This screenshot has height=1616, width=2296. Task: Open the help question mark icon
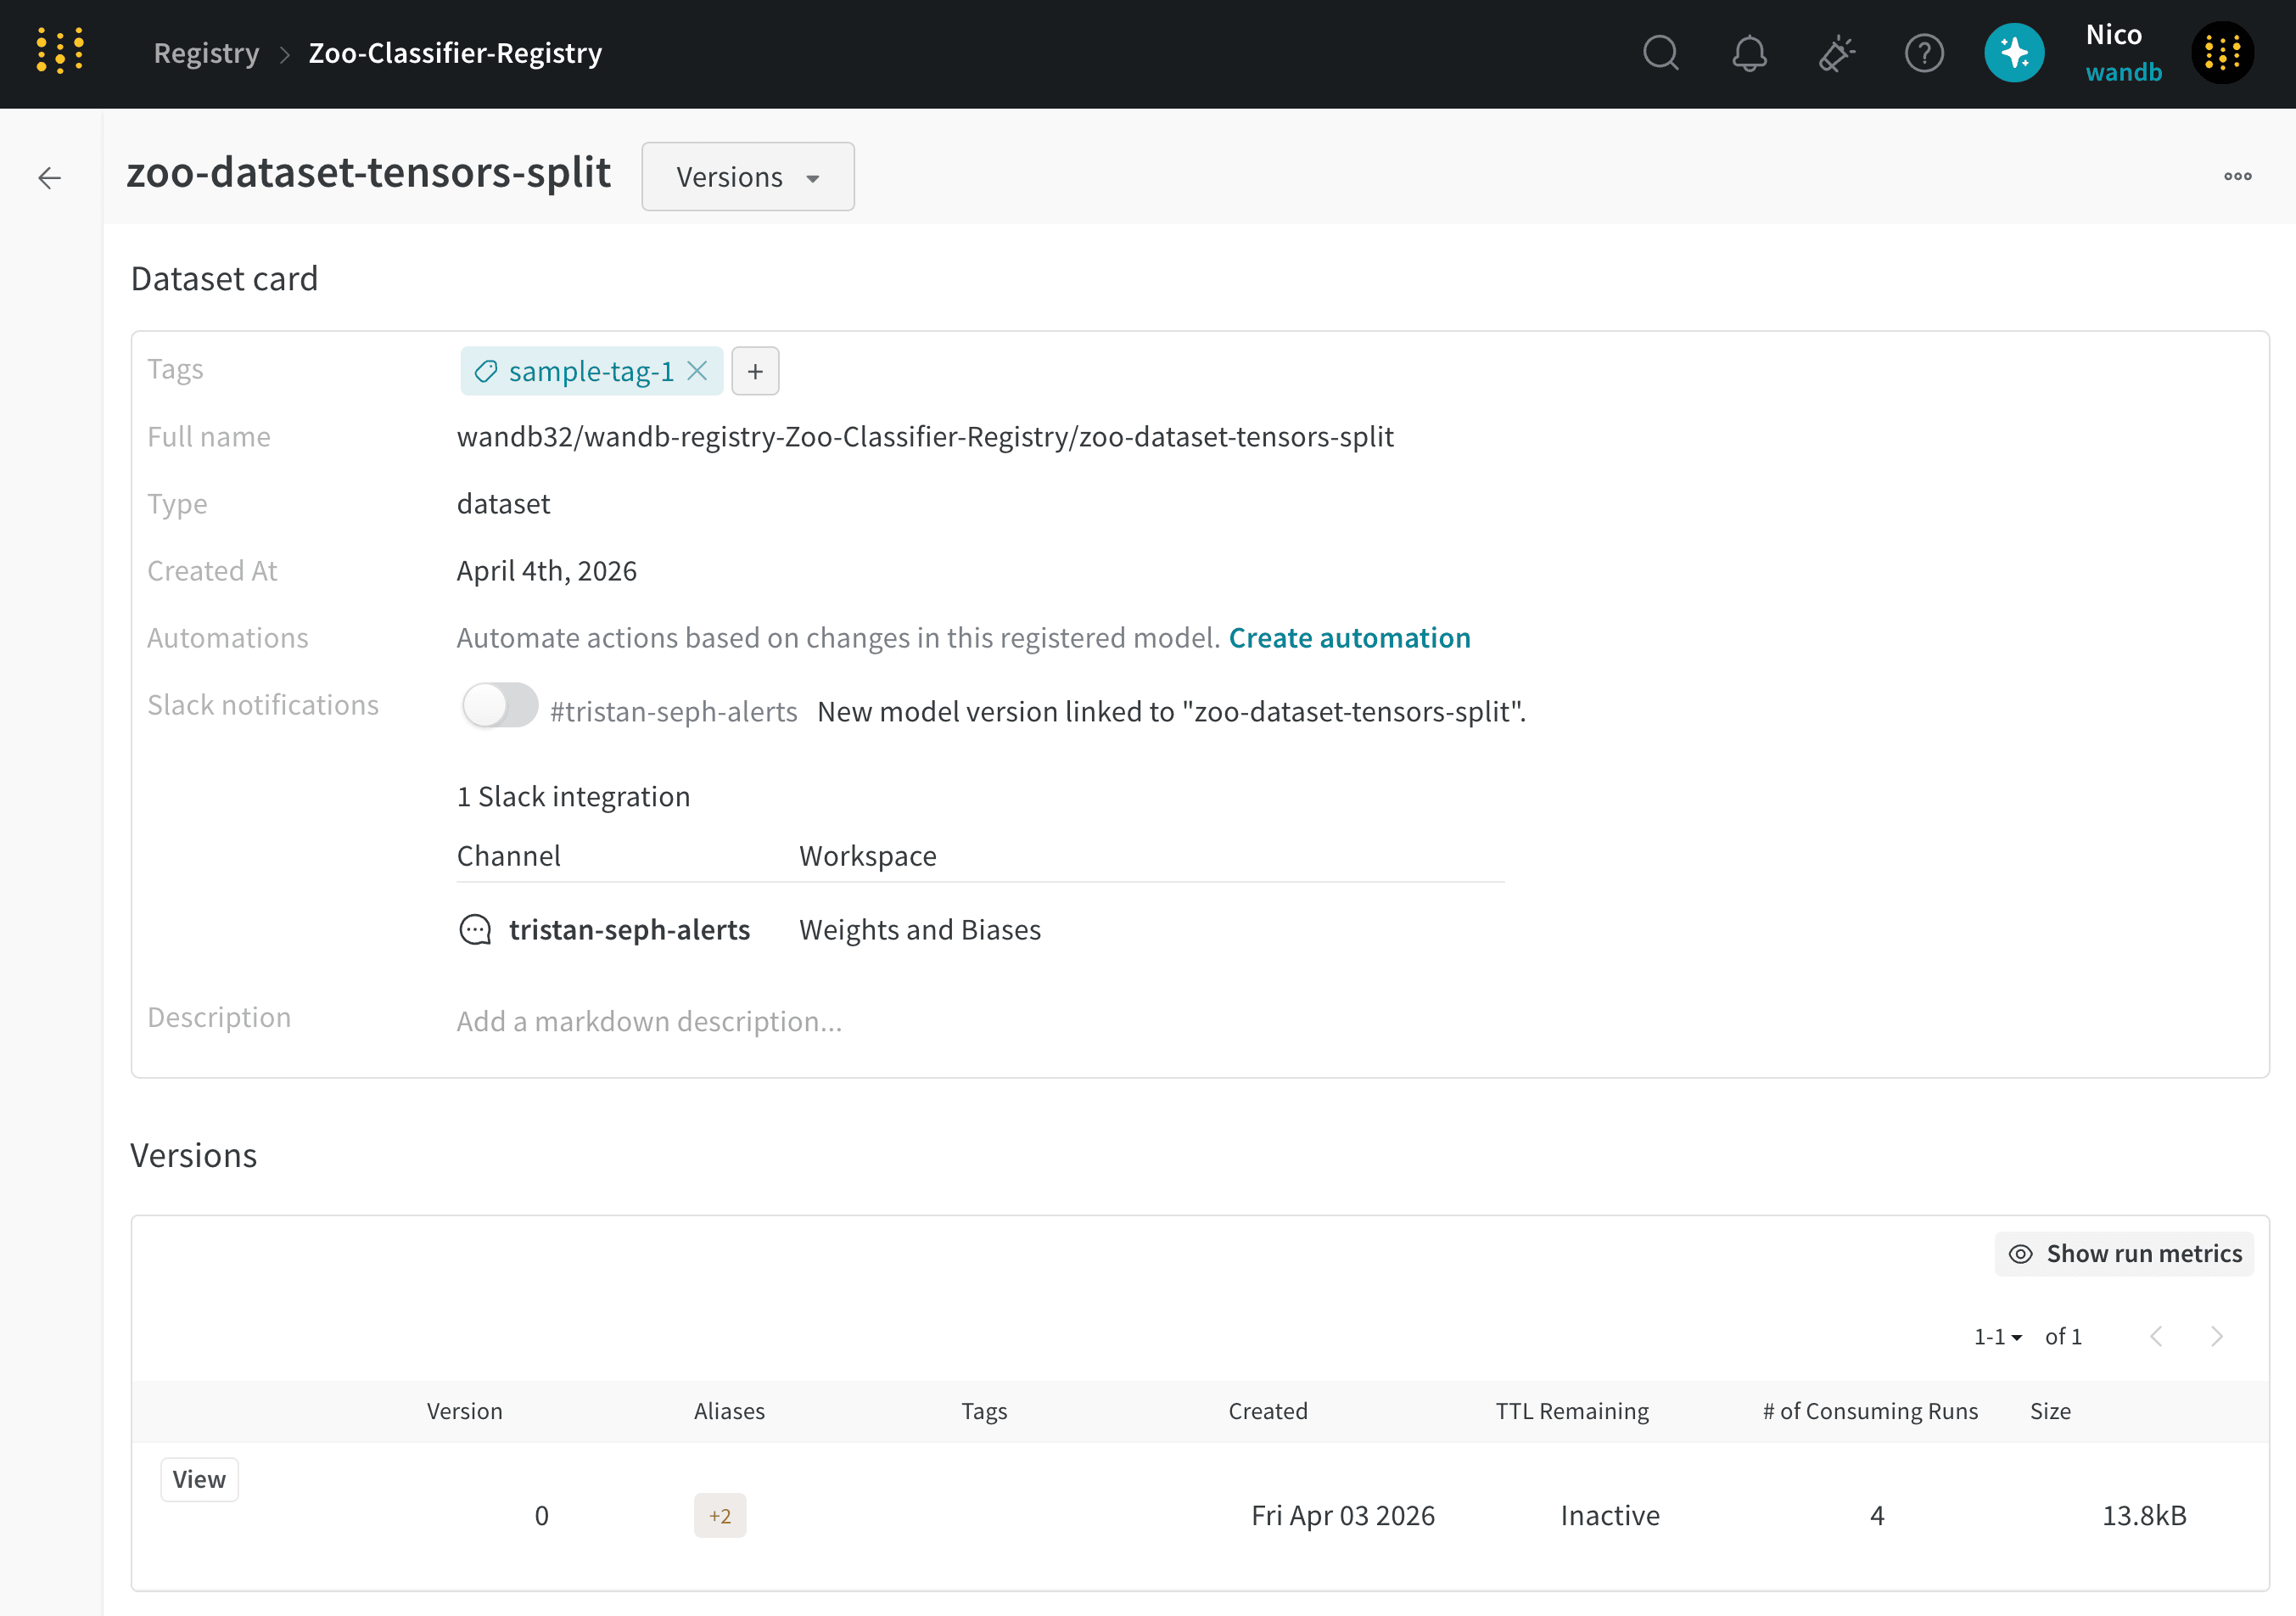click(1924, 53)
